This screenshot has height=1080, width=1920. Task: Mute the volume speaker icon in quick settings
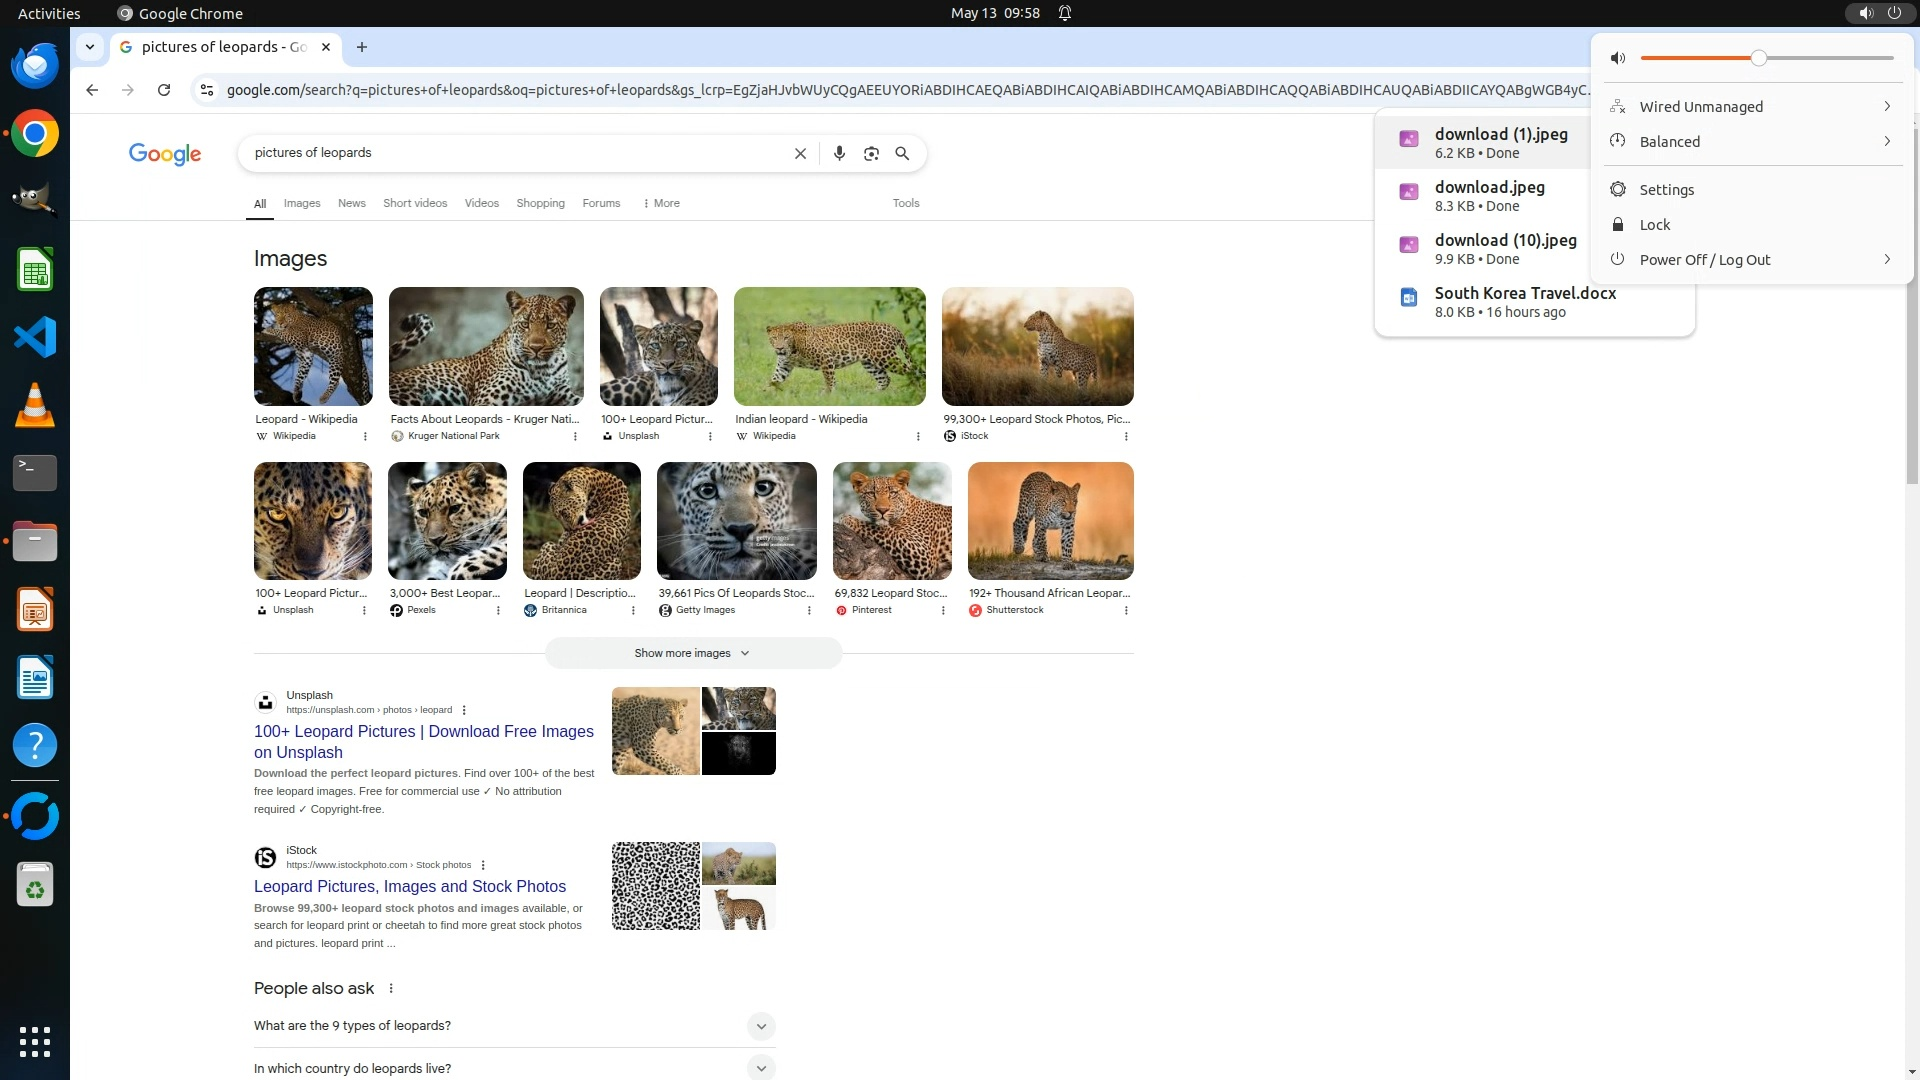point(1618,58)
